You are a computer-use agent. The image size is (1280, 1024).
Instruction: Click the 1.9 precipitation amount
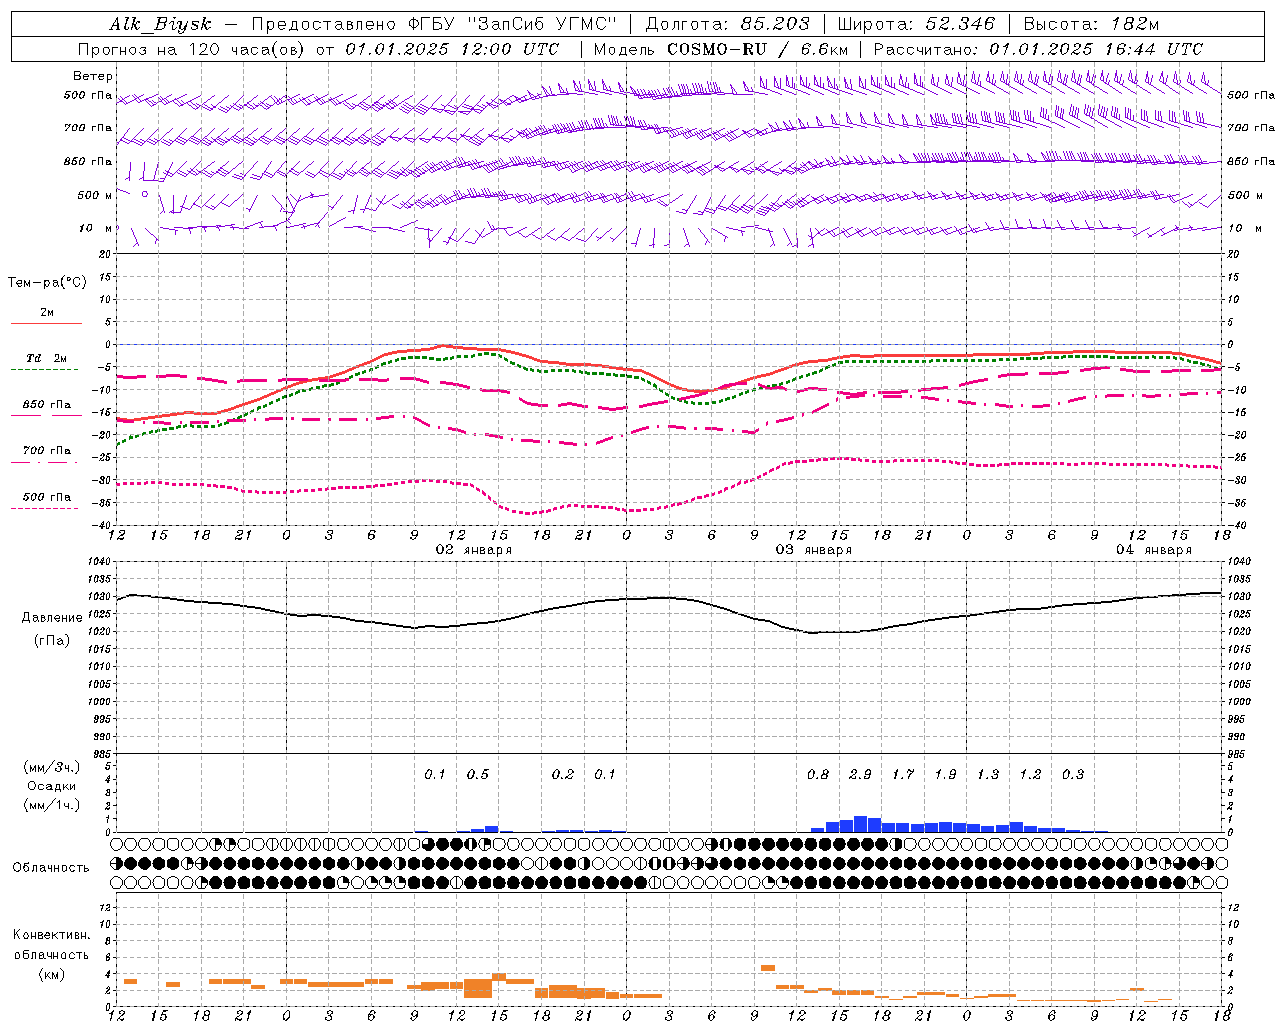click(x=945, y=775)
